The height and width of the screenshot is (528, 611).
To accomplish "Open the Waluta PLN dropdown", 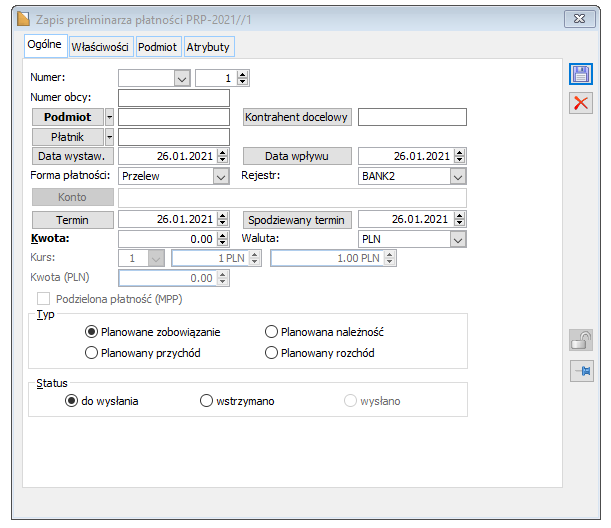I will pyautogui.click(x=458, y=239).
